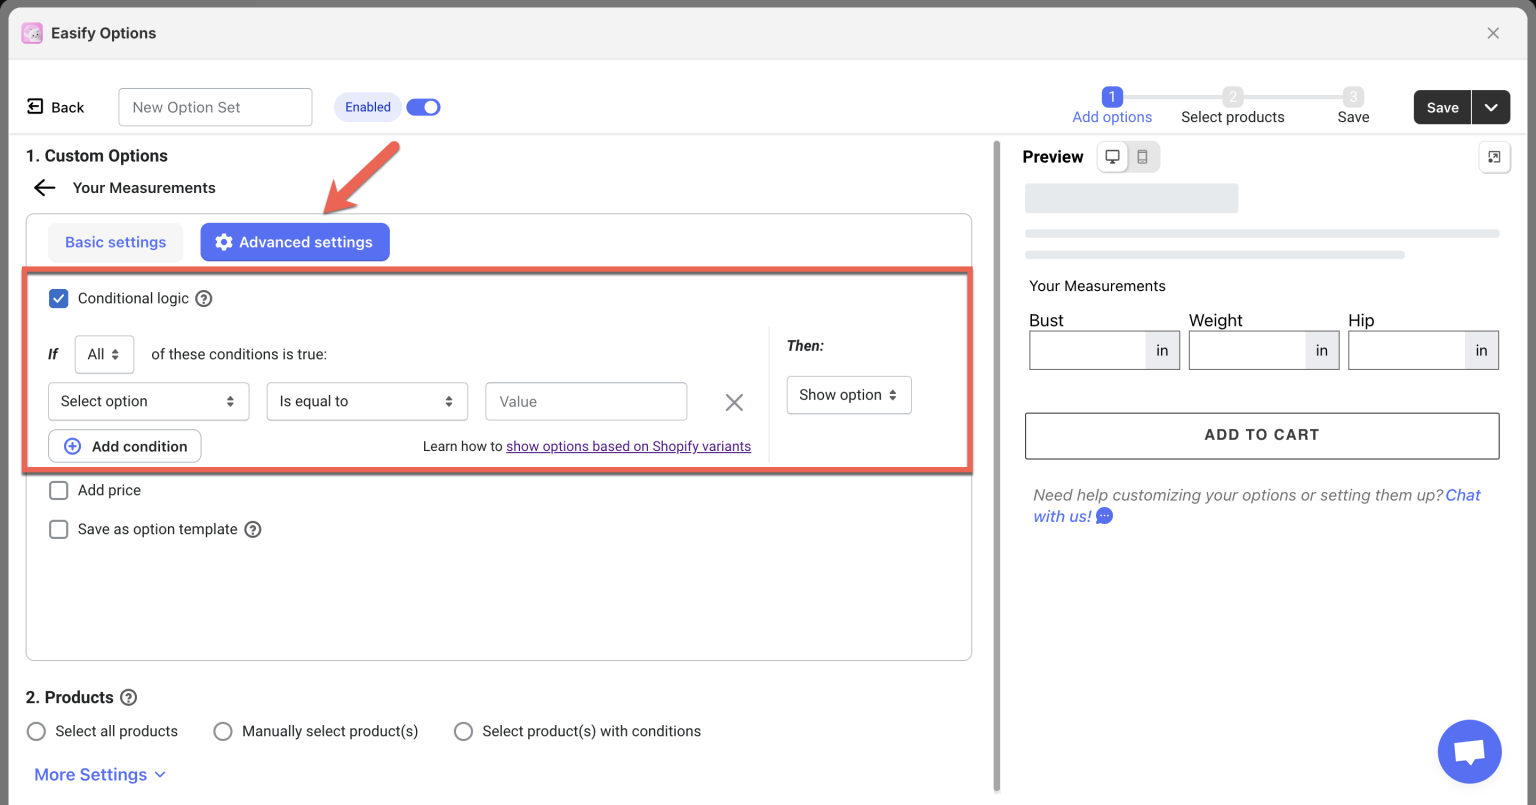Image resolution: width=1536 pixels, height=805 pixels.
Task: Click the help icon next to Products
Action: click(129, 697)
